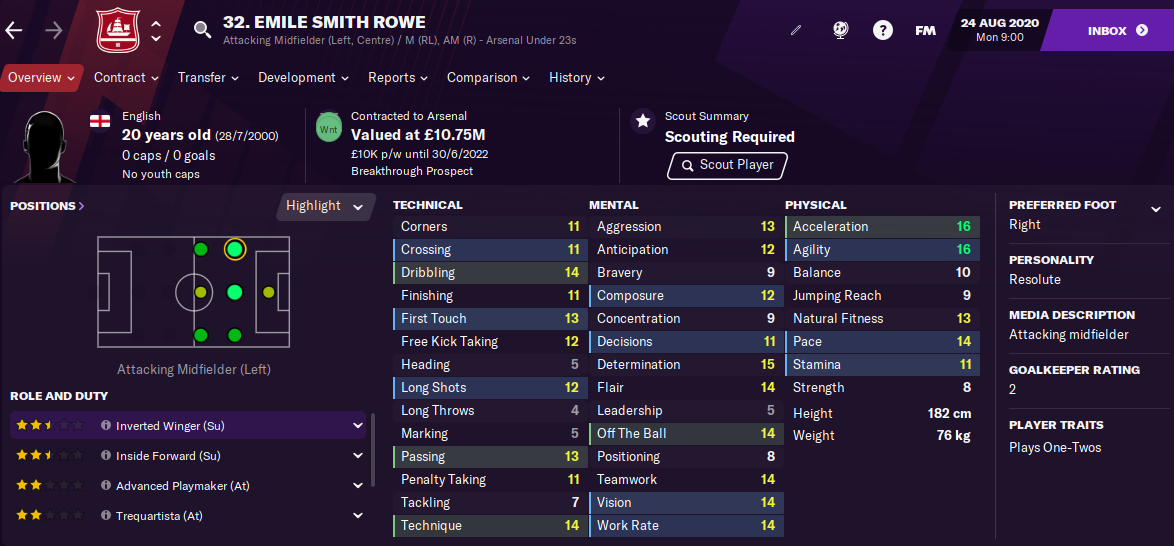Open the search magnifier icon

pyautogui.click(x=202, y=30)
